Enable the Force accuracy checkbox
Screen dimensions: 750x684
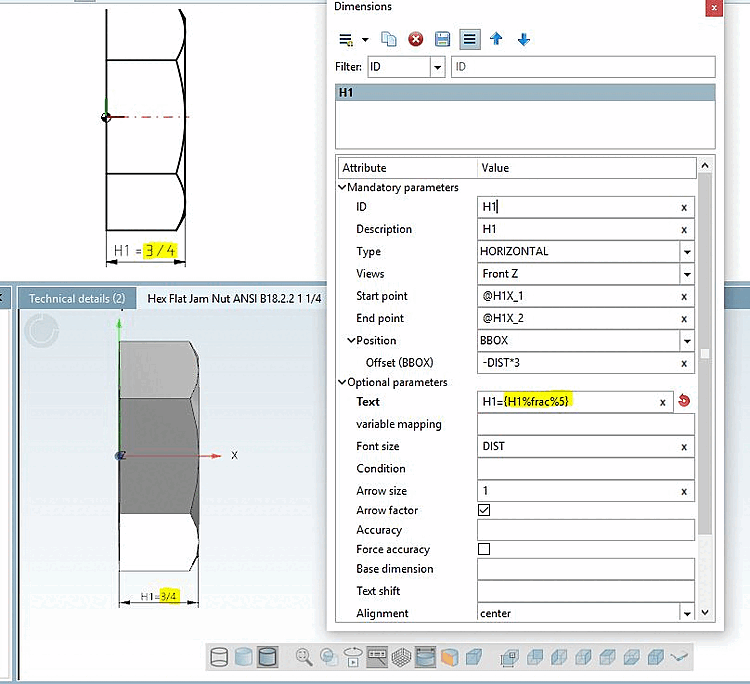(485, 549)
